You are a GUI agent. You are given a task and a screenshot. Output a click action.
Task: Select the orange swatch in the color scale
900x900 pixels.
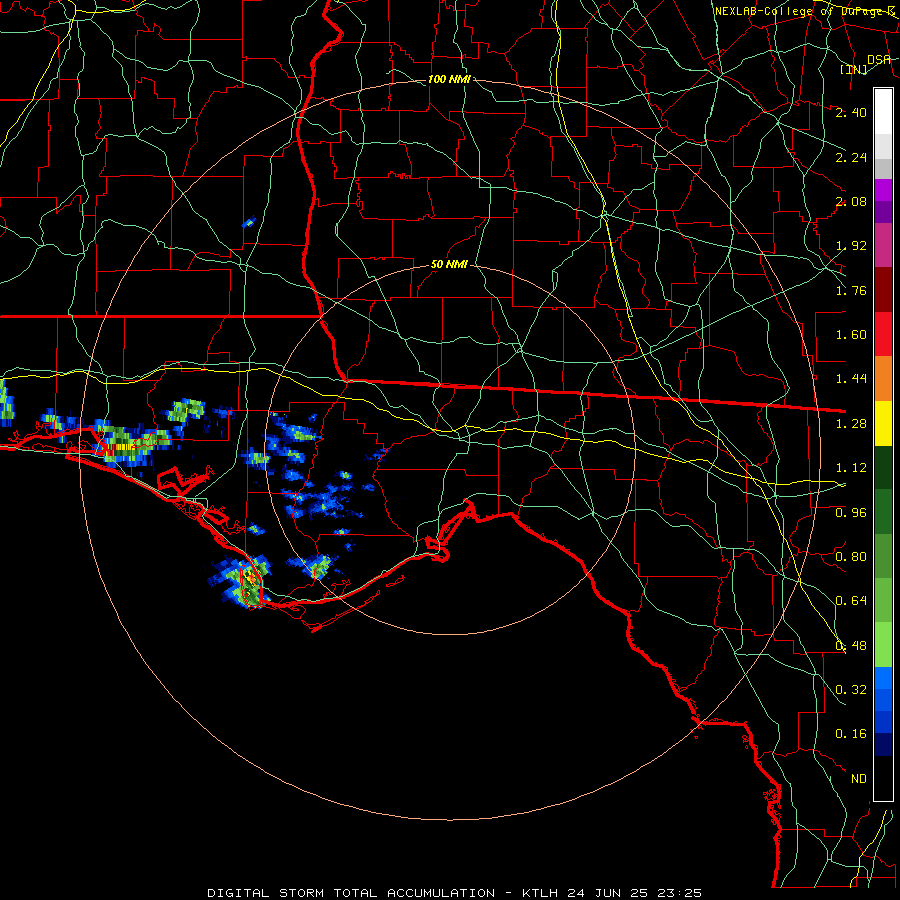pos(883,379)
